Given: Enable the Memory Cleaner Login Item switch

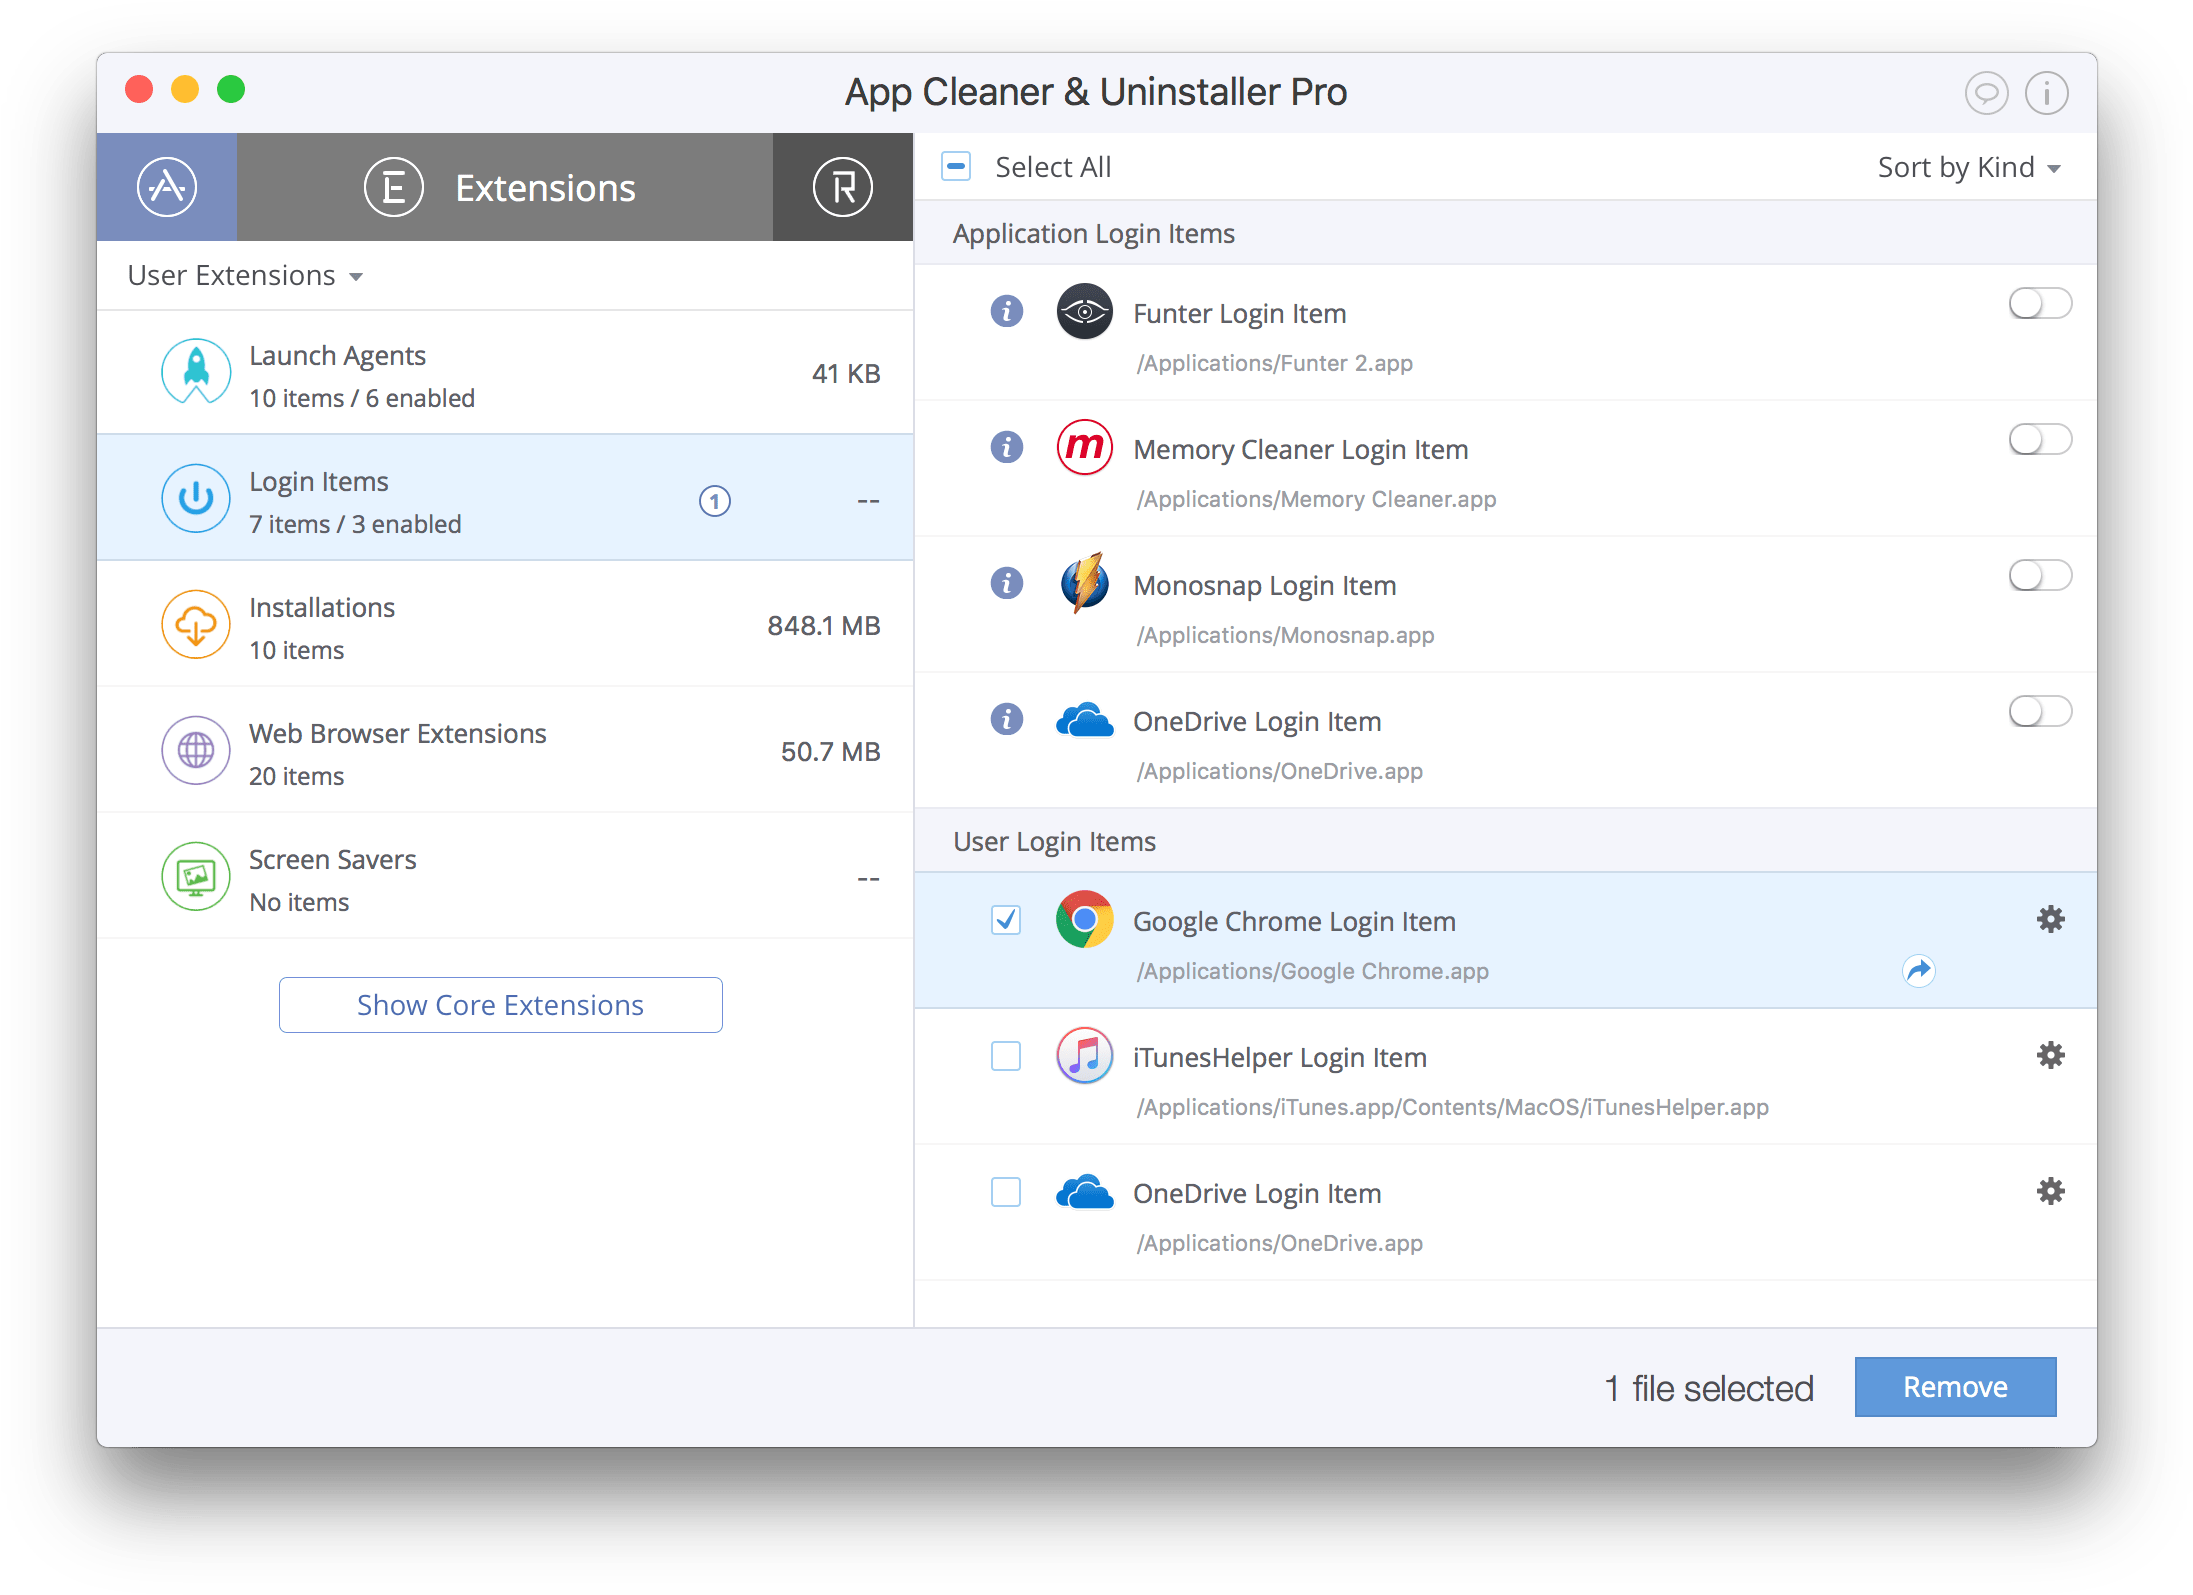Looking at the screenshot, I should [2039, 439].
